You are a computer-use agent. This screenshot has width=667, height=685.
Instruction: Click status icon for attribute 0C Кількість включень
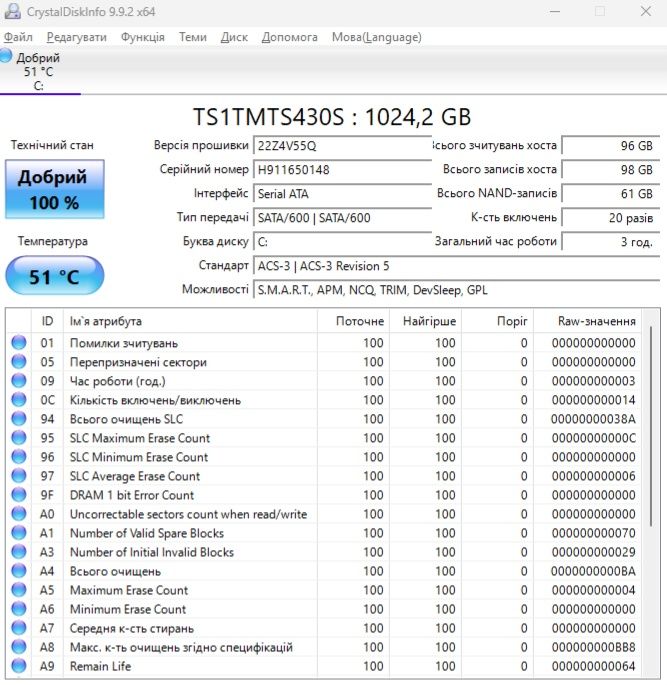pyautogui.click(x=19, y=400)
